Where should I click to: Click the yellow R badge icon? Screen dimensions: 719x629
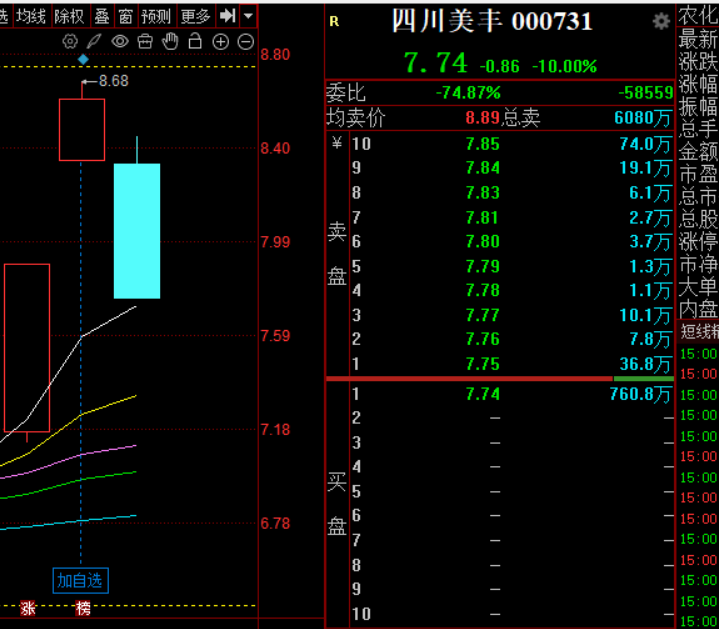tap(334, 21)
